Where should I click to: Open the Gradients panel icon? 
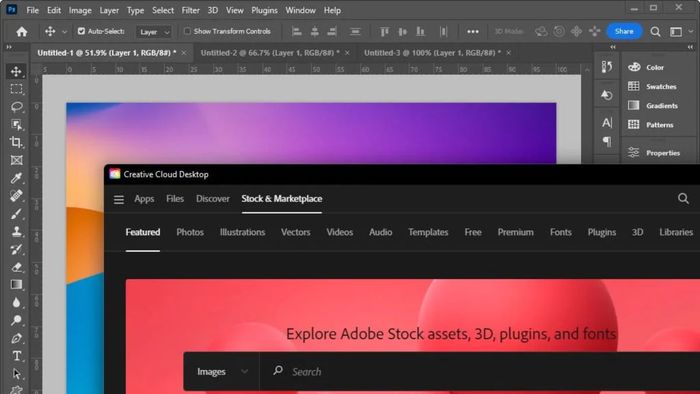pyautogui.click(x=633, y=105)
